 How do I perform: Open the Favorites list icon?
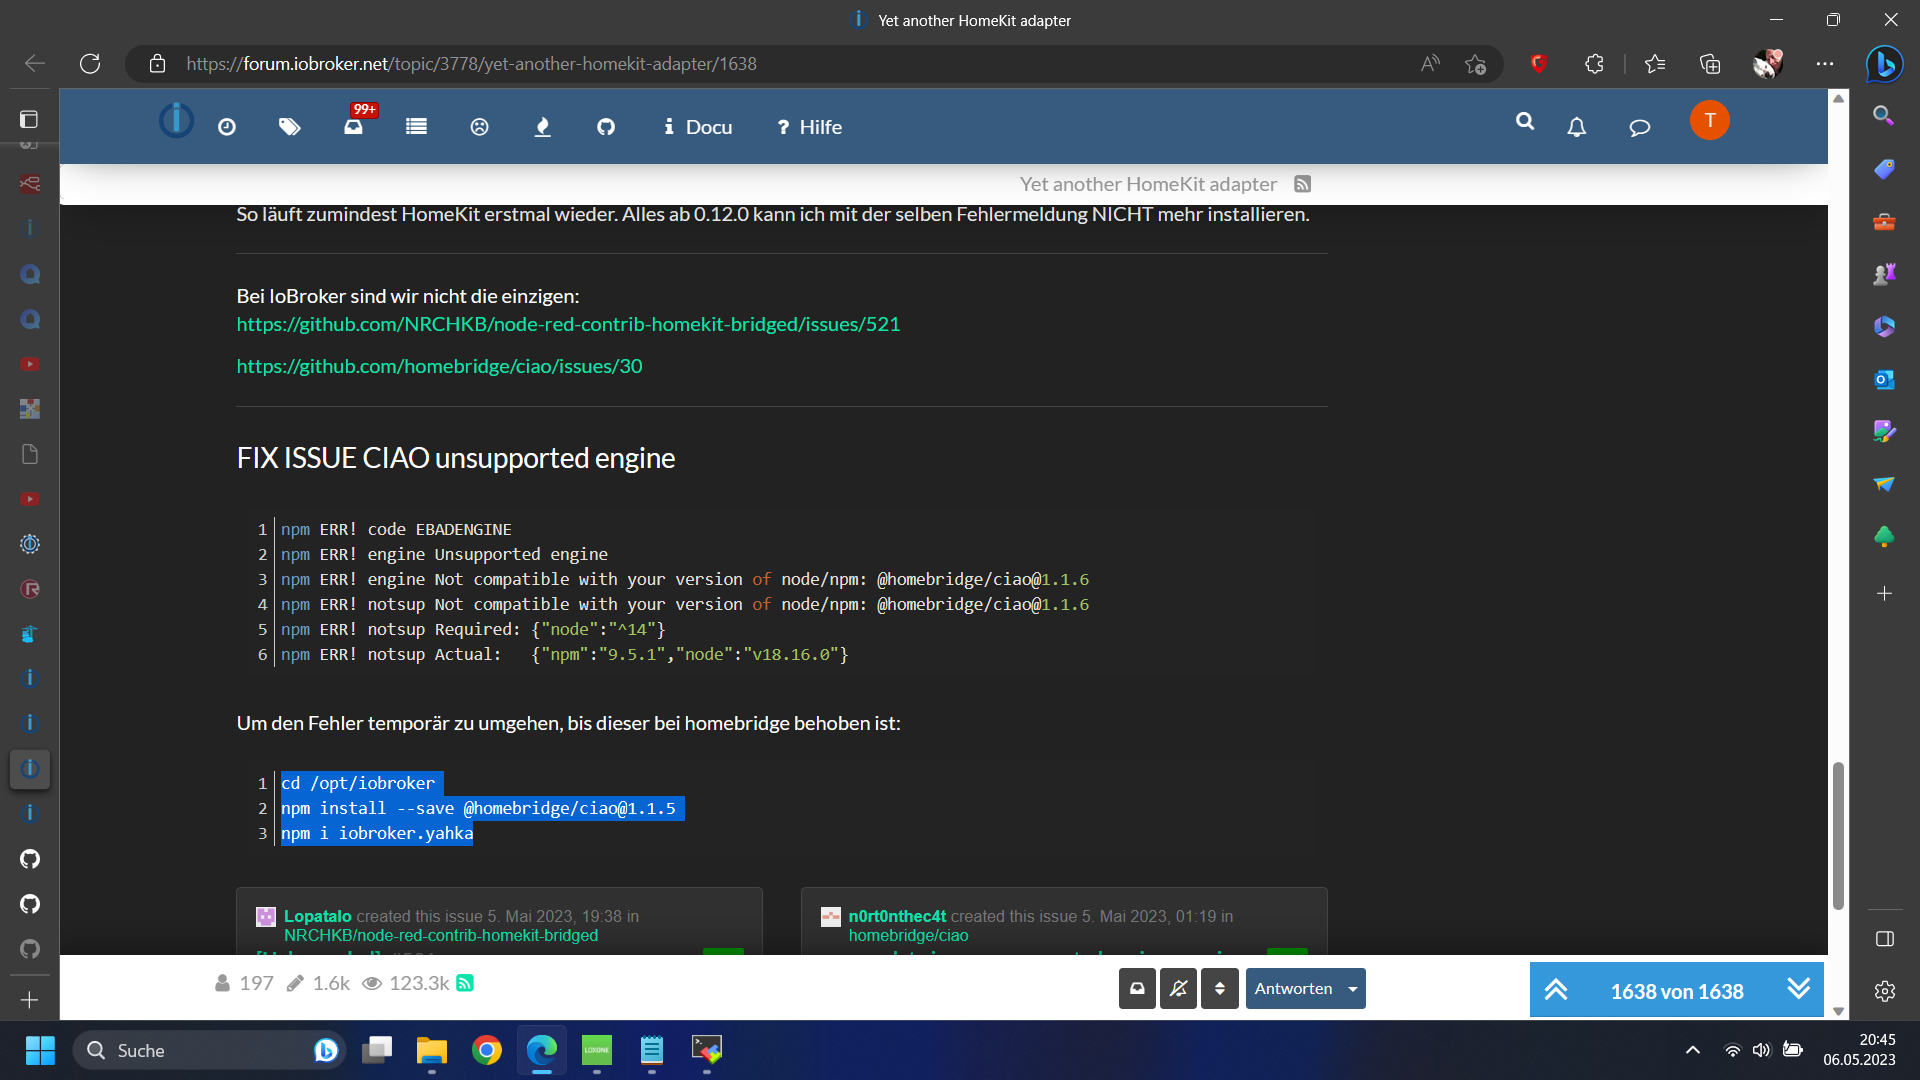click(x=1655, y=63)
